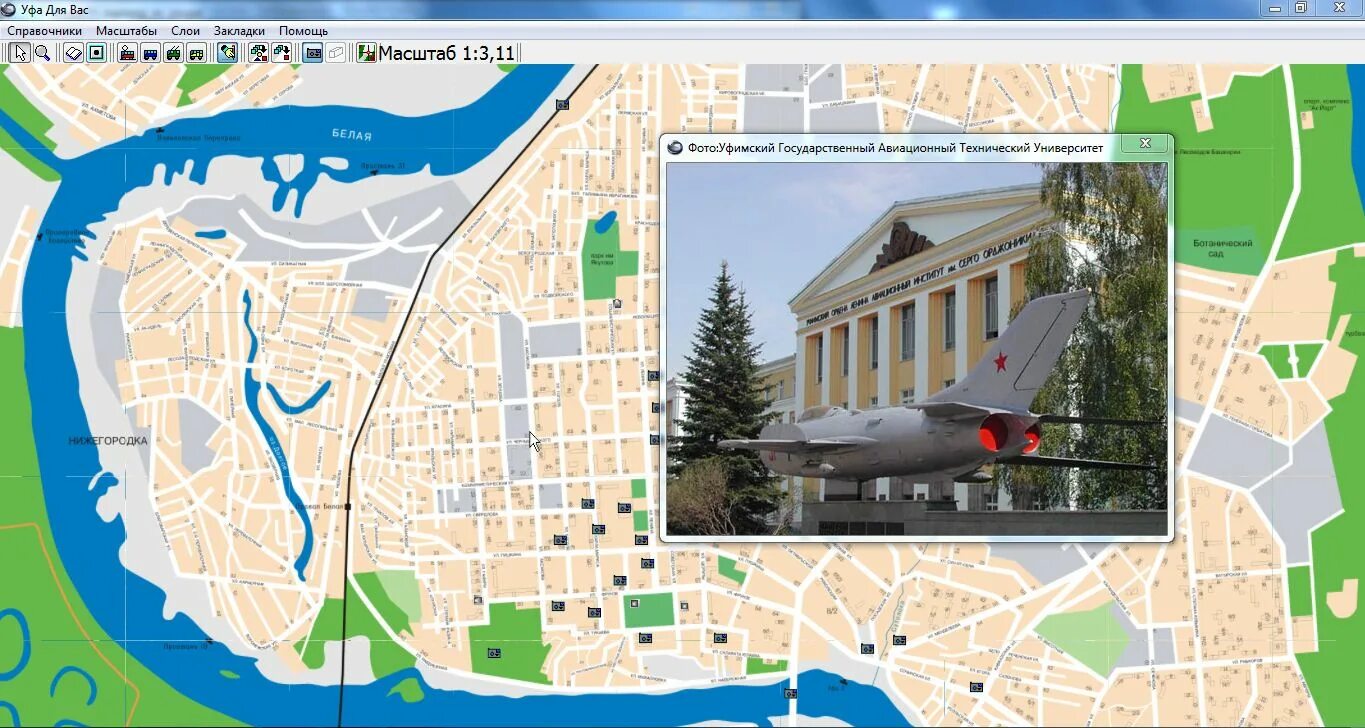Screen dimensions: 1365x728
Task: Open the Помощь menu
Action: [x=303, y=31]
